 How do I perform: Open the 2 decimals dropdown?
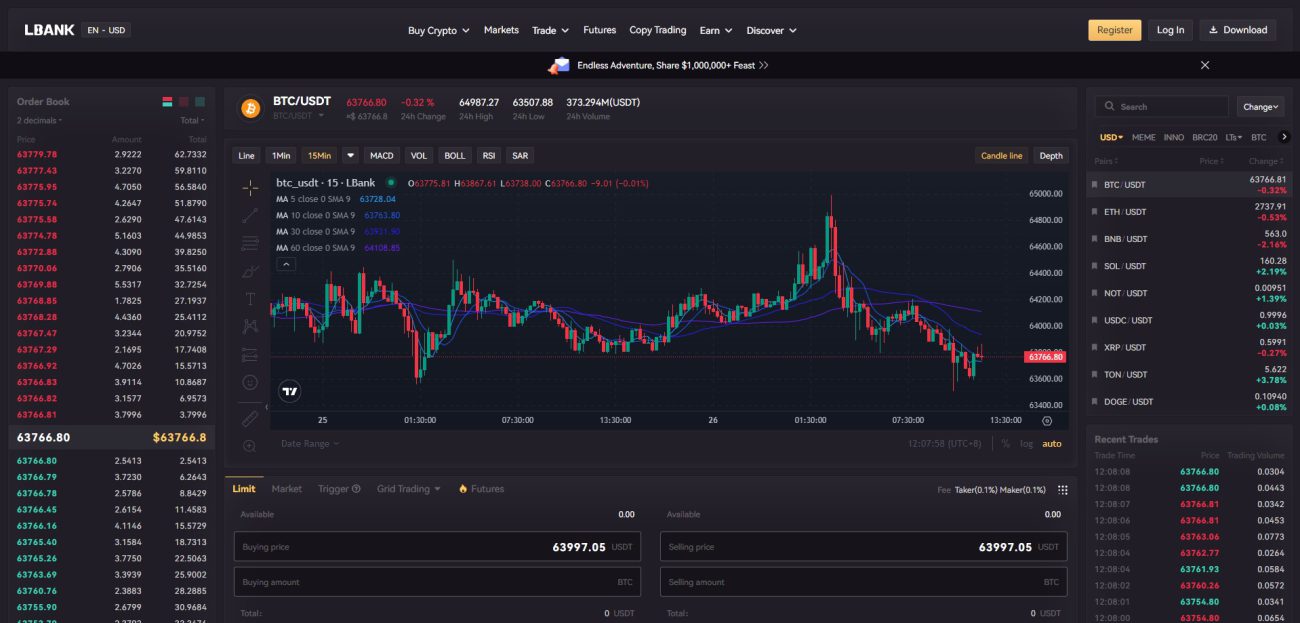pyautogui.click(x=40, y=121)
